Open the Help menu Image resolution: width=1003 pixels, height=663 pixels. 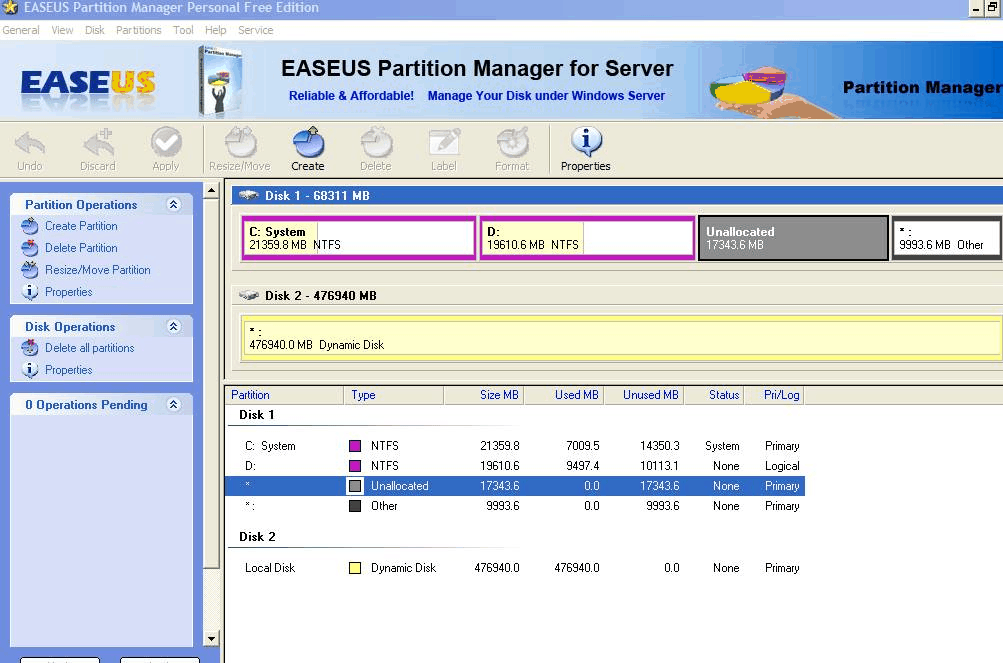216,30
